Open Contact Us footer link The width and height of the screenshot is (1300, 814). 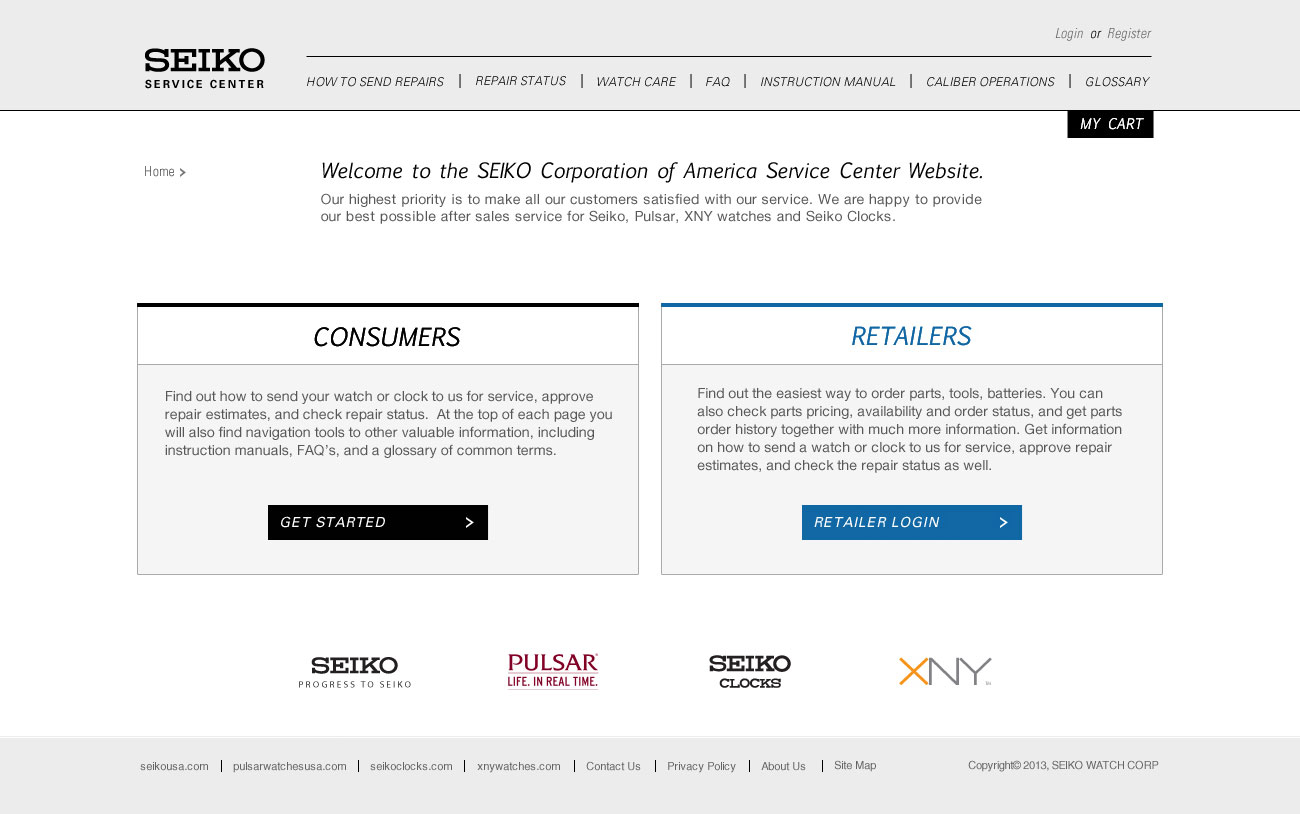613,766
